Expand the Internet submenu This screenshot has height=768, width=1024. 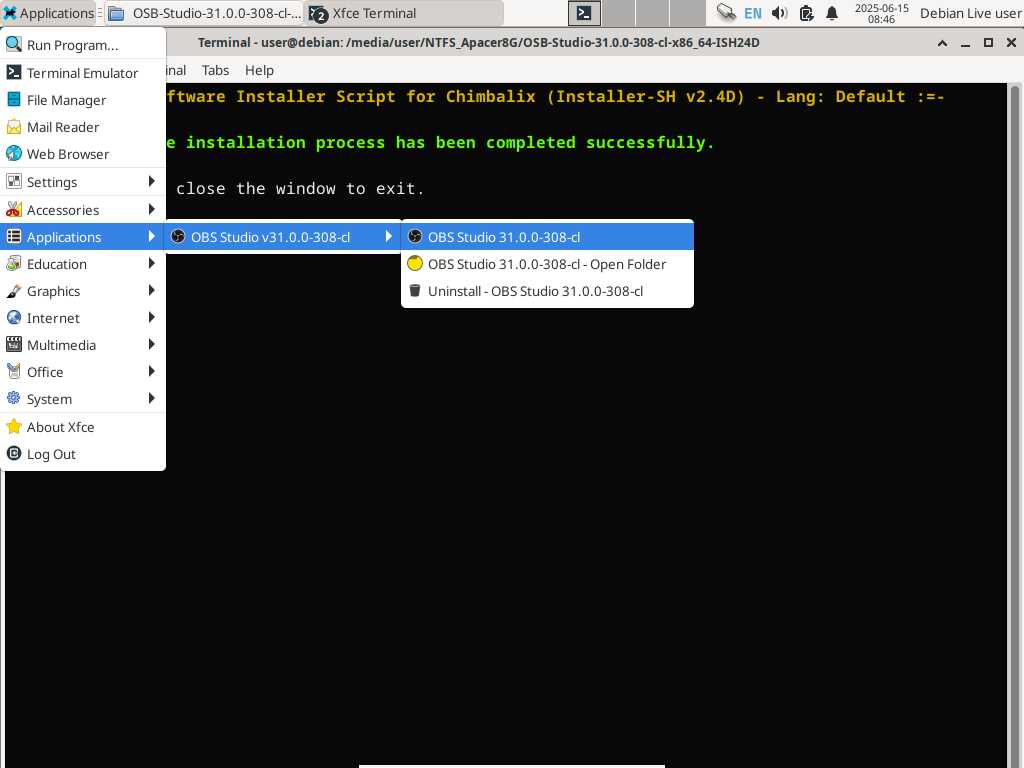[83, 318]
